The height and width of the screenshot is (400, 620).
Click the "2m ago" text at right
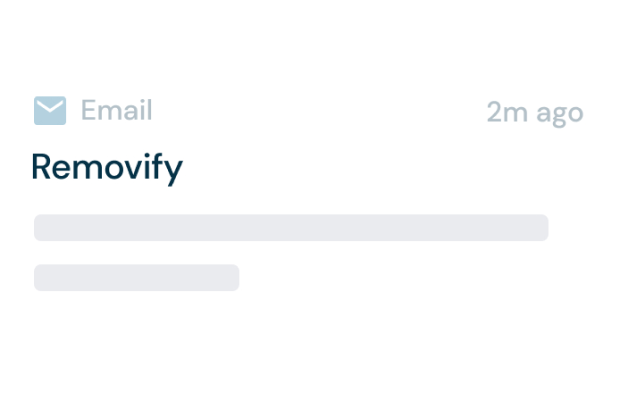535,113
